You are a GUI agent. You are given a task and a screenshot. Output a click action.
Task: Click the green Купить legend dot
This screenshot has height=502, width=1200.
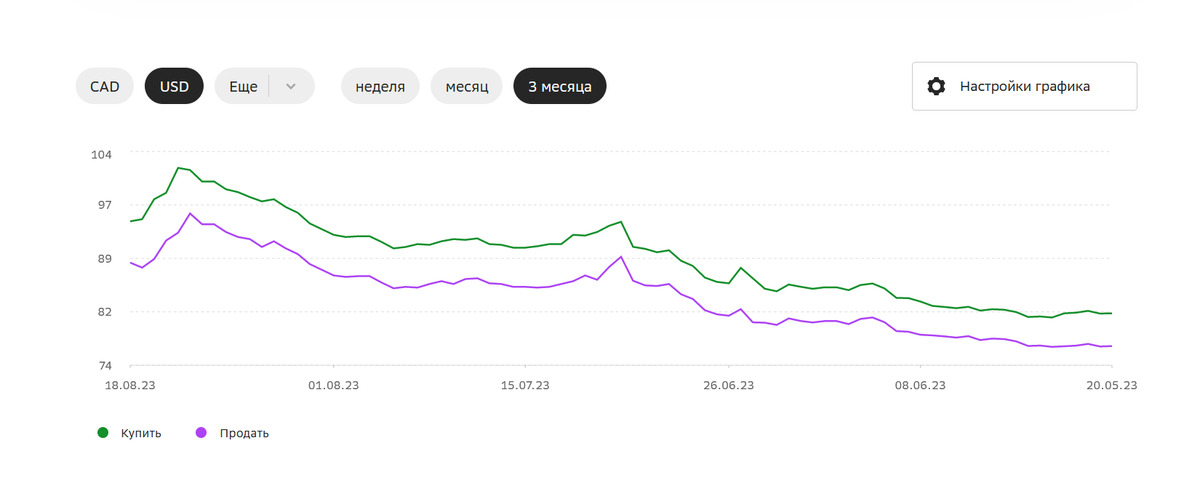tap(102, 433)
